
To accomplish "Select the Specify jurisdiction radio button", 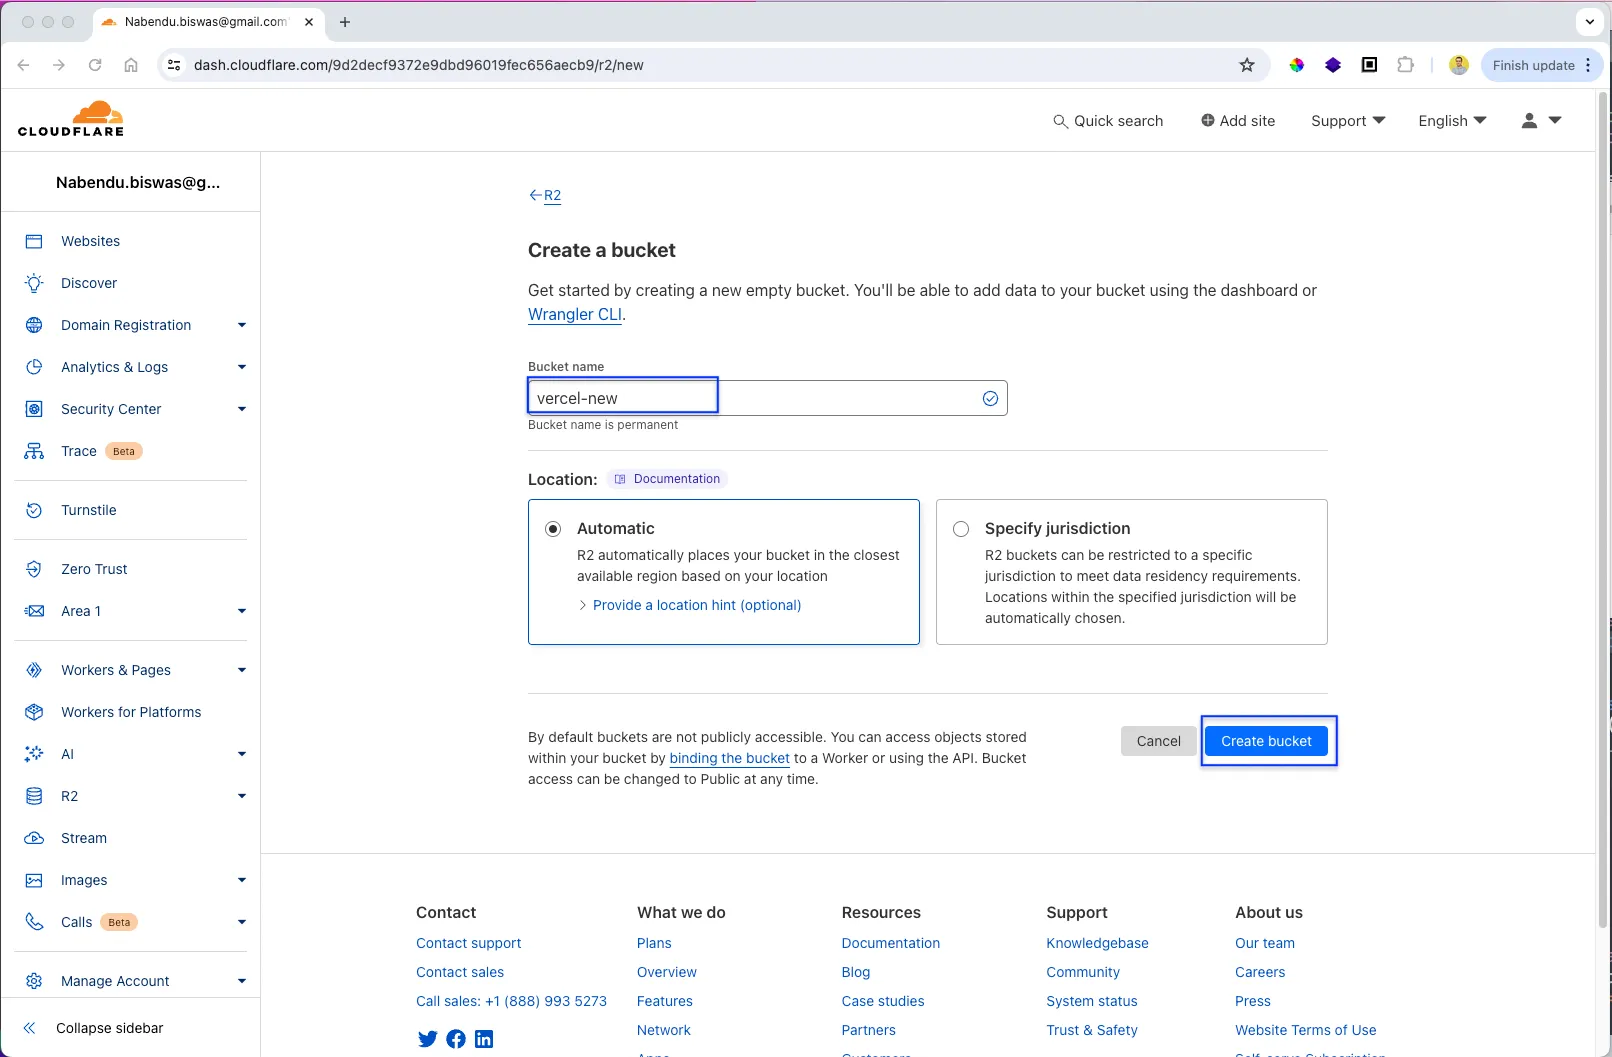I will 961,529.
